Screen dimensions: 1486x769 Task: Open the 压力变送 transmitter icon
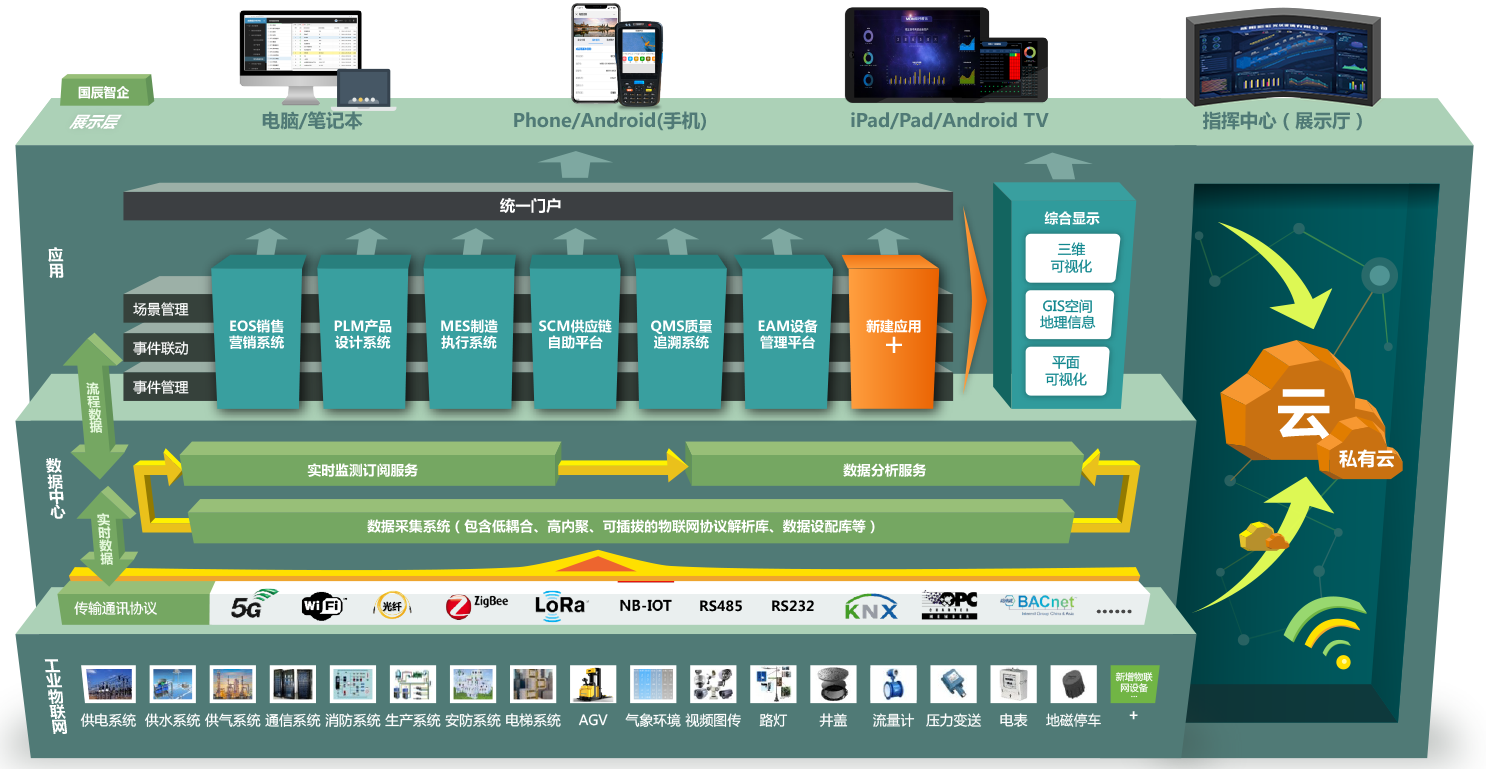[953, 685]
